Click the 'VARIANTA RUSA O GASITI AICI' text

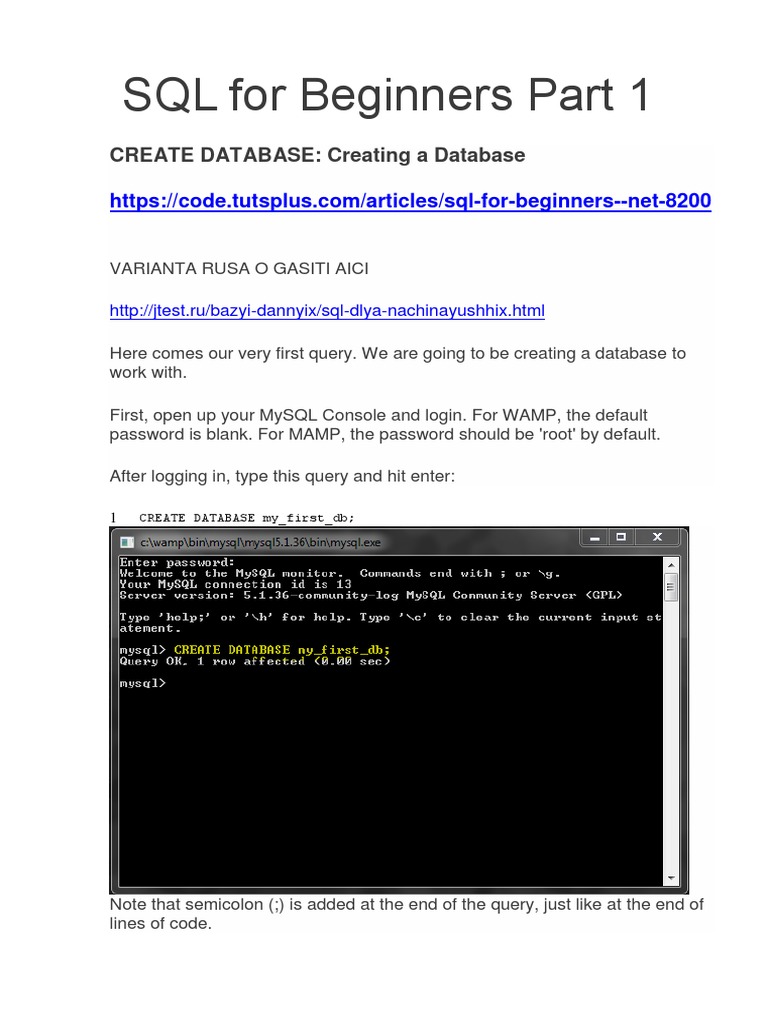239,268
